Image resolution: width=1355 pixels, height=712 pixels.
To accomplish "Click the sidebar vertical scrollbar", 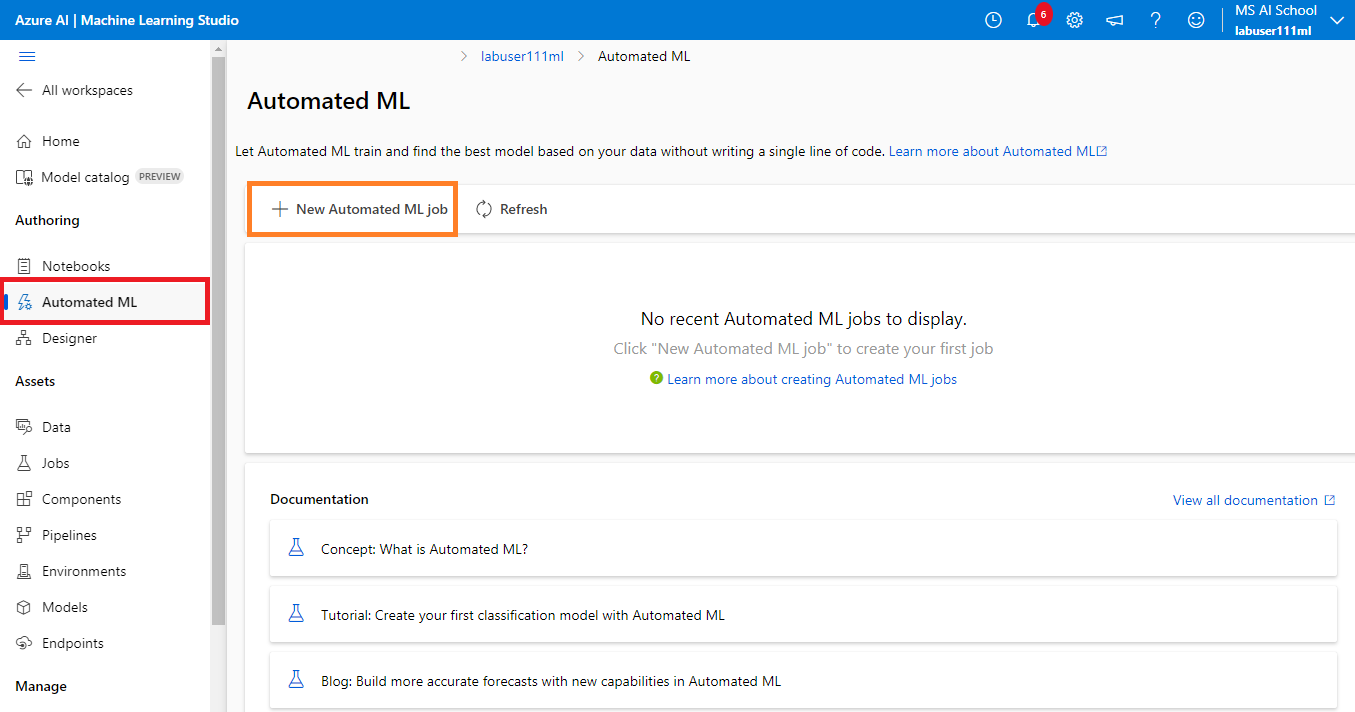I will (x=218, y=340).
